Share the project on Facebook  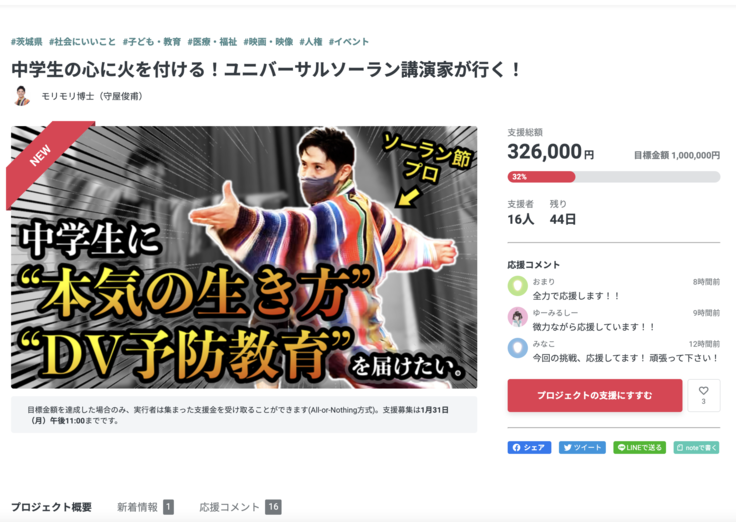click(529, 447)
